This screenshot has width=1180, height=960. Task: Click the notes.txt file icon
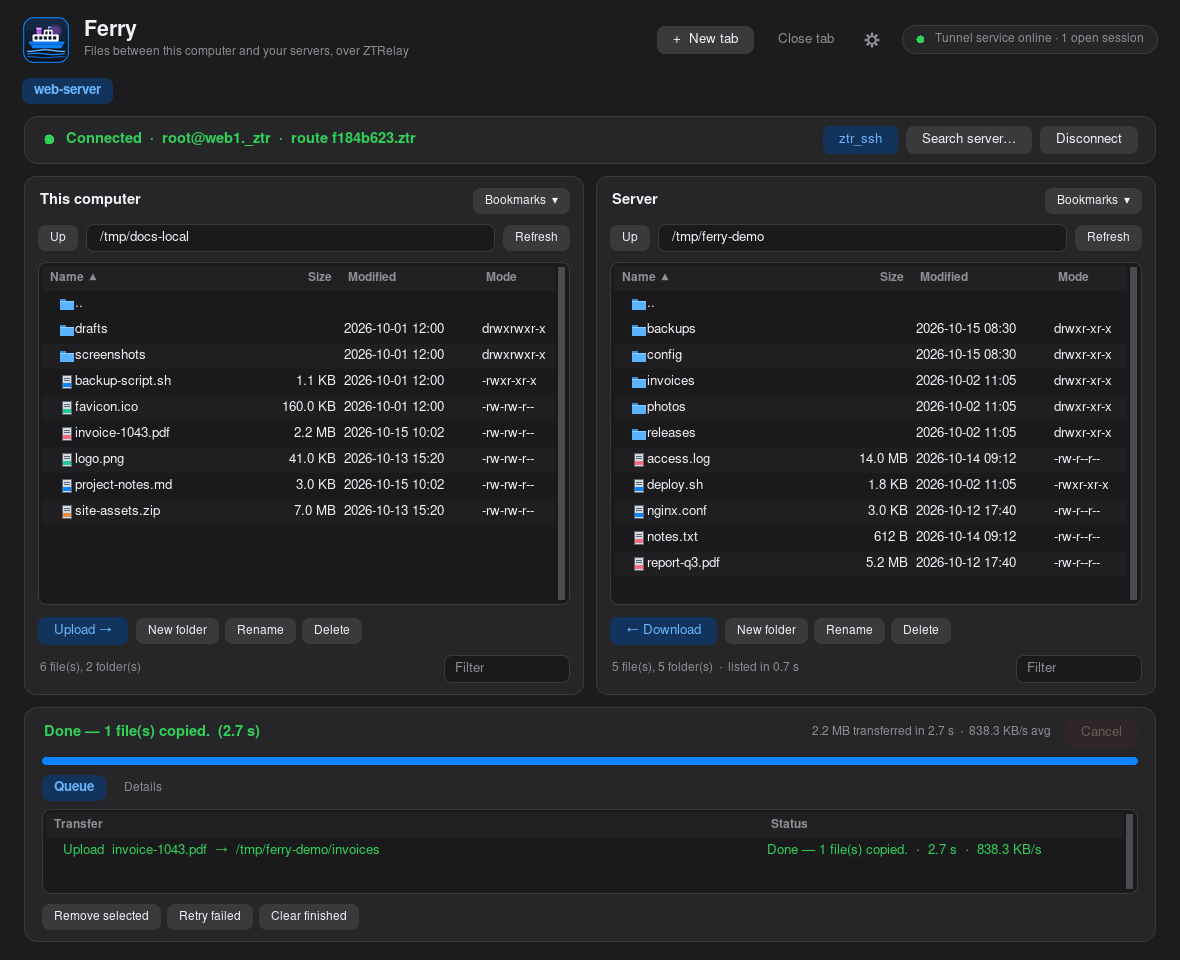coord(639,537)
